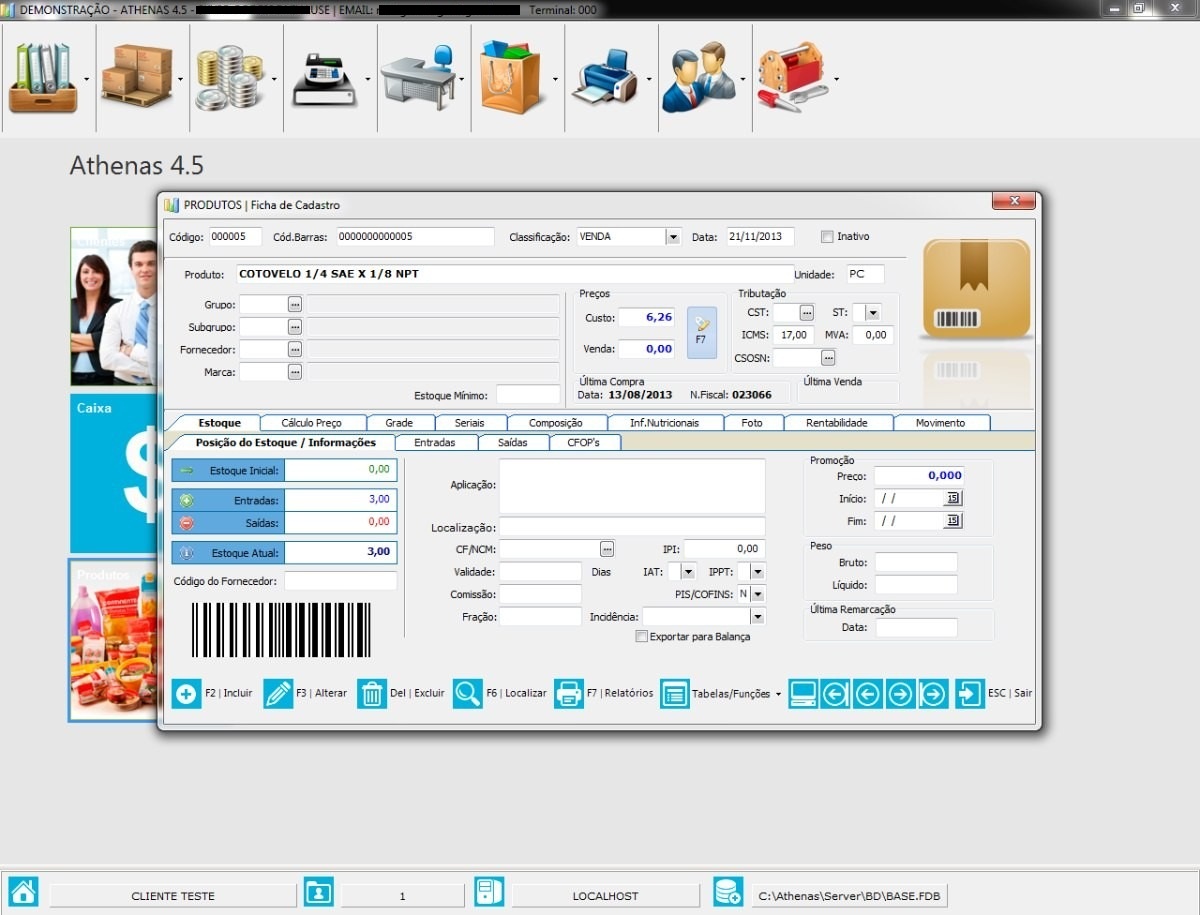Open the PIS/COFINS dropdown

[x=757, y=594]
